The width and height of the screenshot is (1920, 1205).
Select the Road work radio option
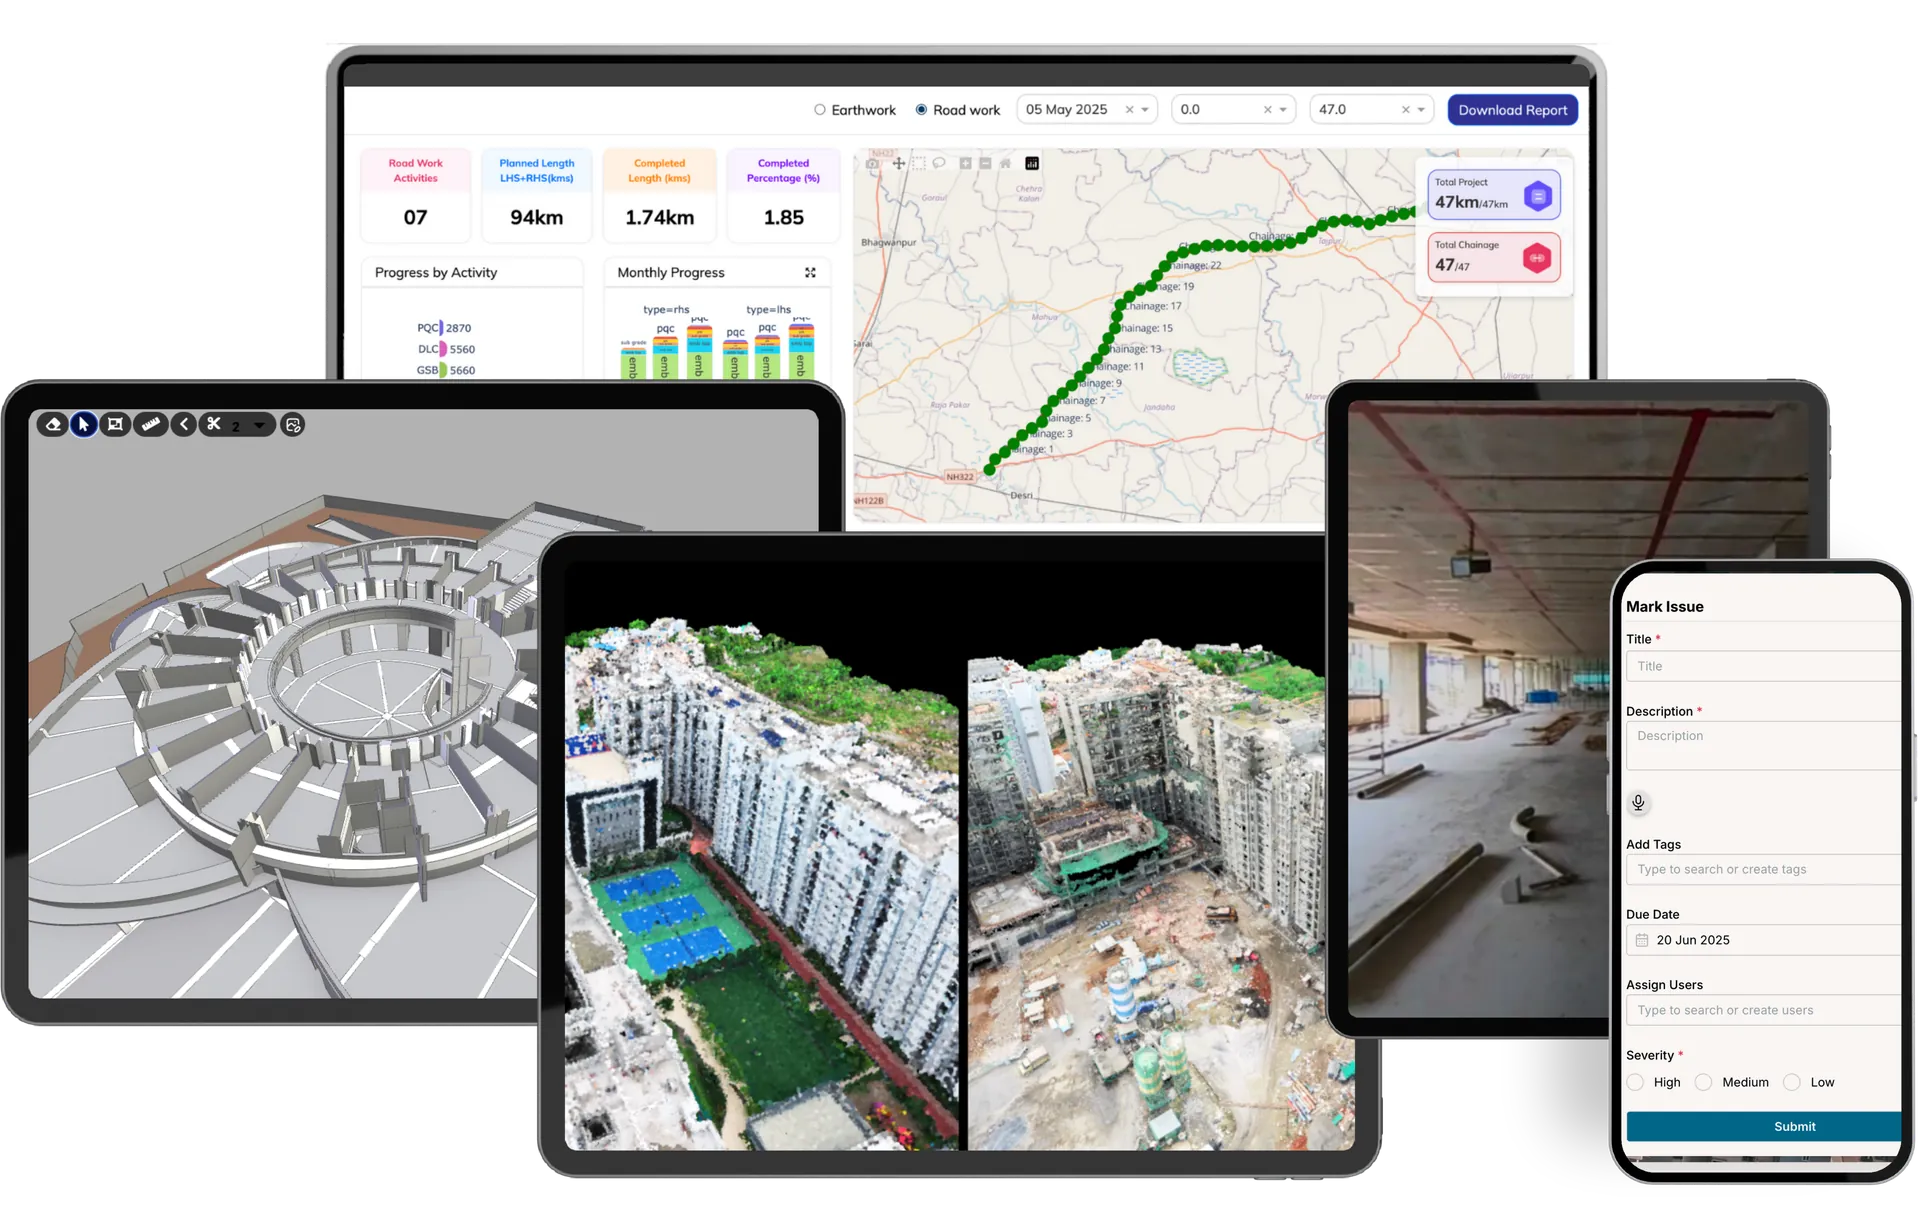pos(921,110)
